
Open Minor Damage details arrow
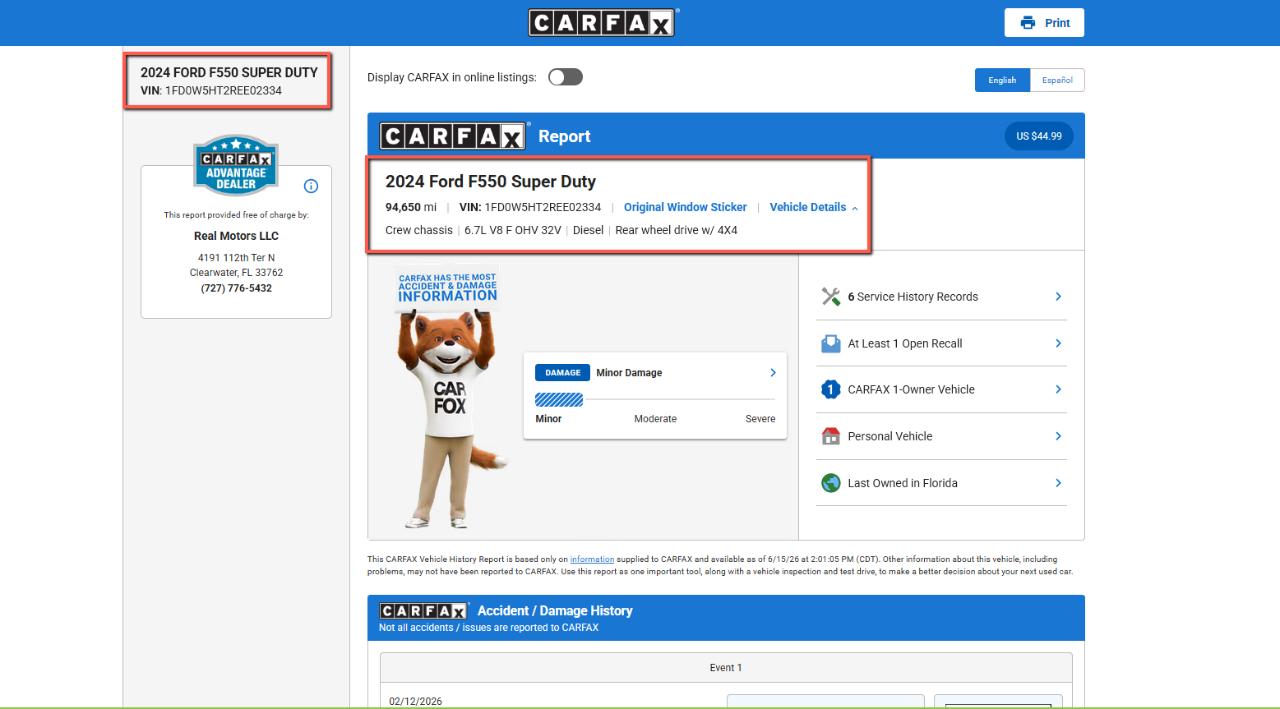[x=772, y=373]
